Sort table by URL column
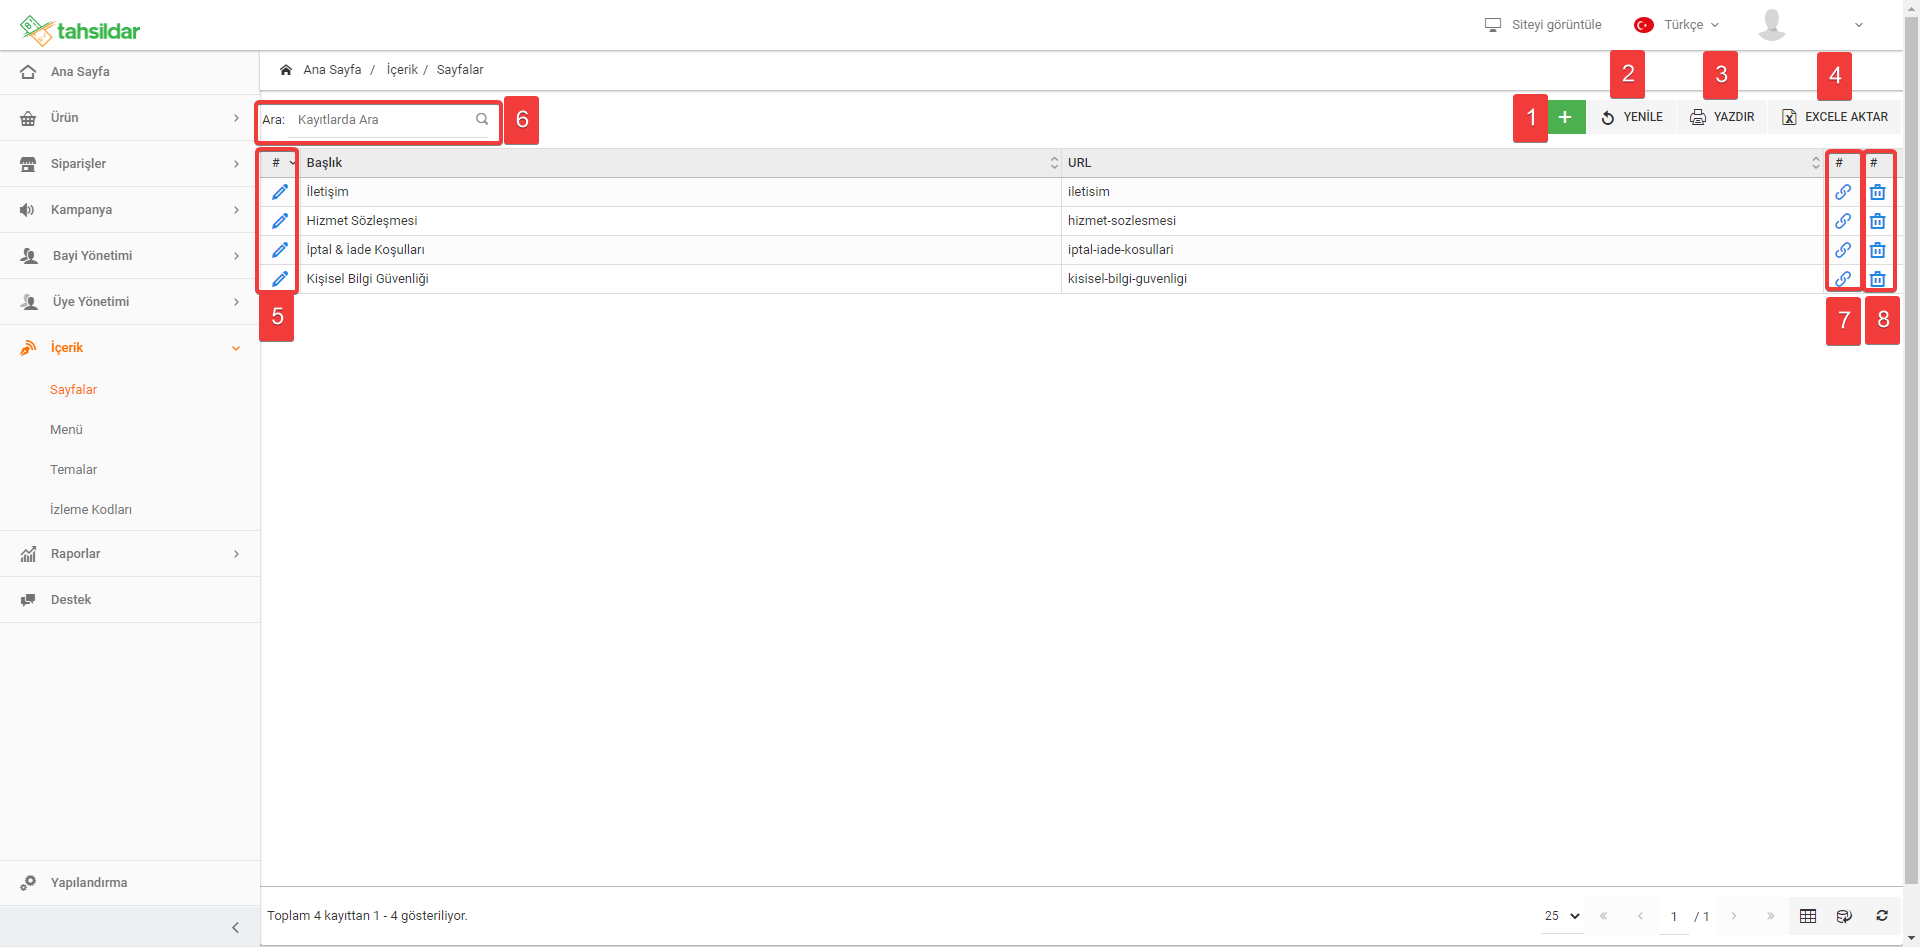This screenshot has width=1920, height=947. click(1442, 163)
